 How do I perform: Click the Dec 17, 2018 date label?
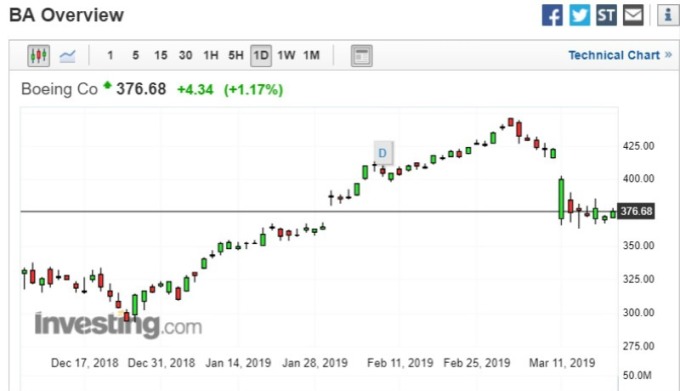point(85,363)
